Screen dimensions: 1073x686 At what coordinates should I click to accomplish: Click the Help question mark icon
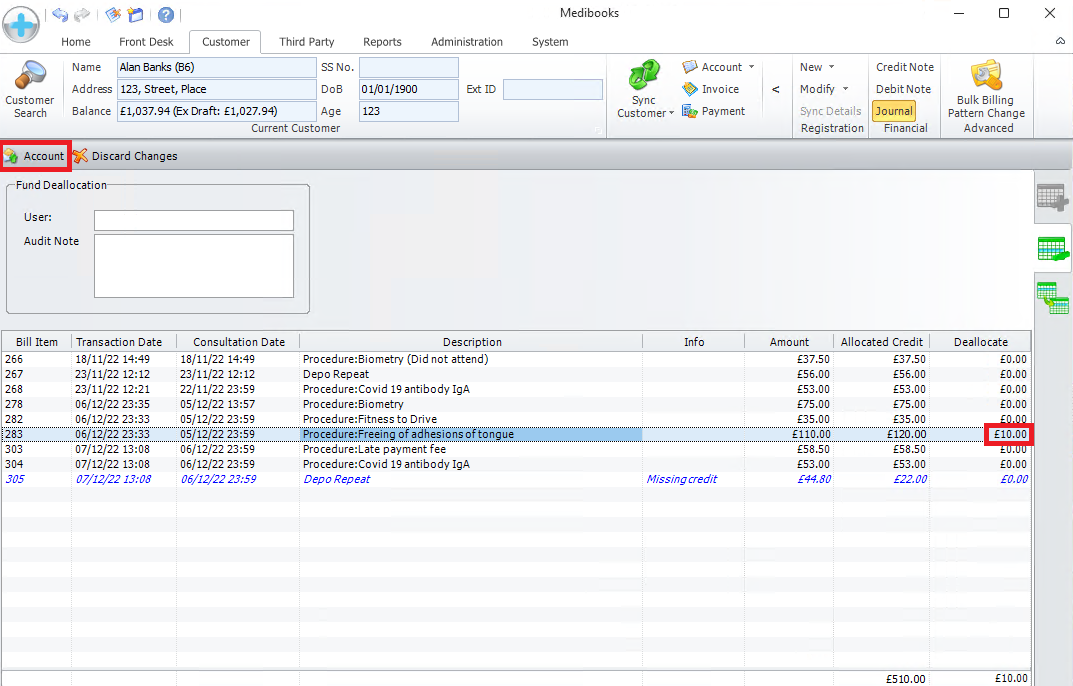(165, 14)
